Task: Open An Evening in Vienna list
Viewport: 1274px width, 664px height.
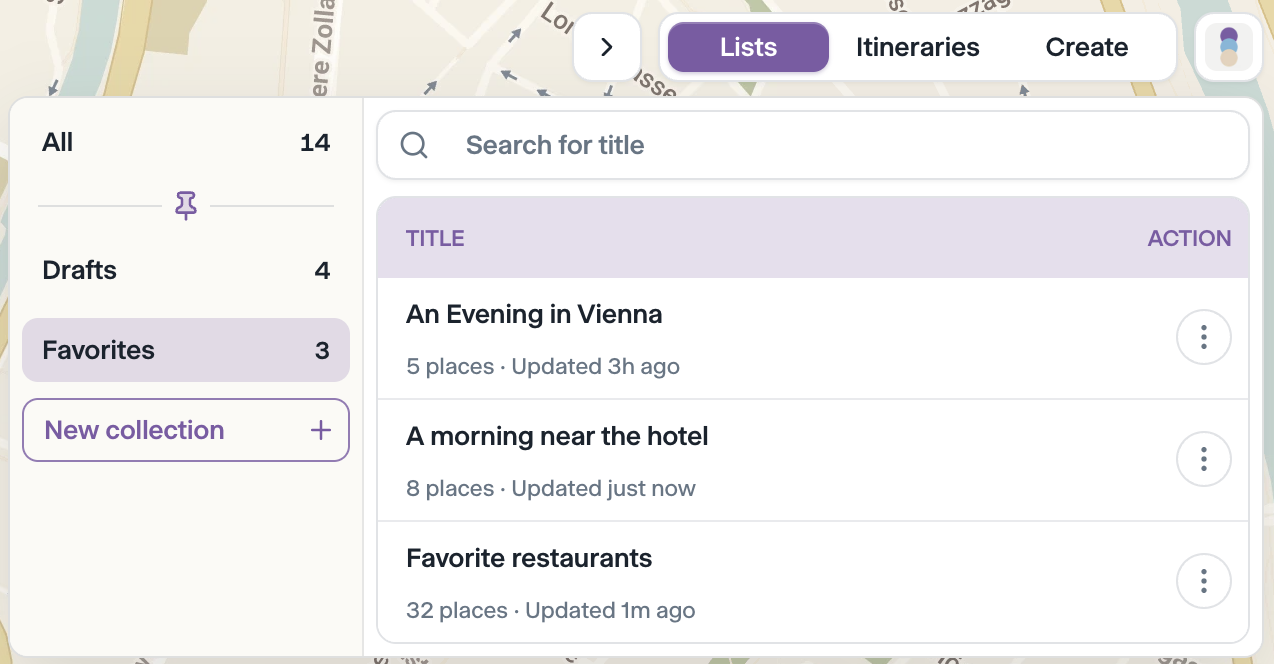Action: 534,314
